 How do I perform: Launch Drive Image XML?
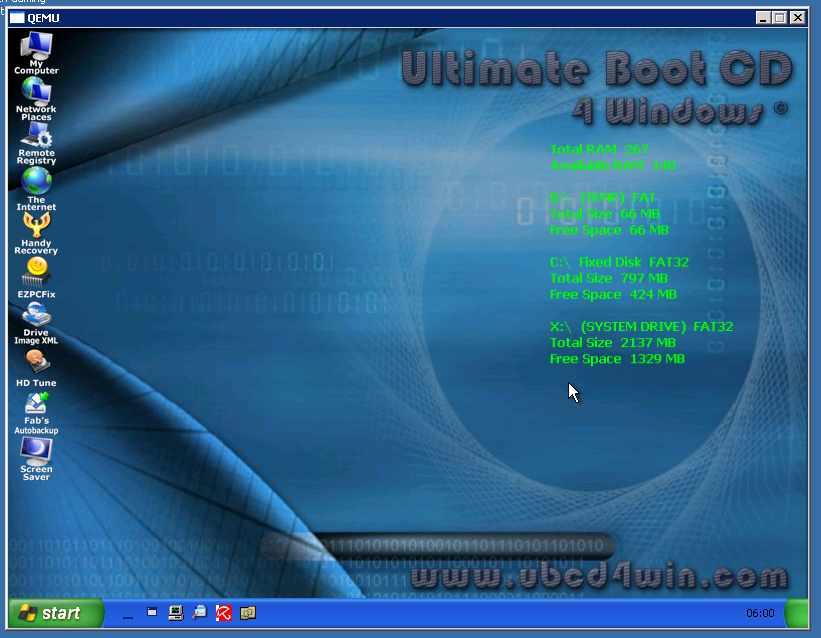[36, 323]
